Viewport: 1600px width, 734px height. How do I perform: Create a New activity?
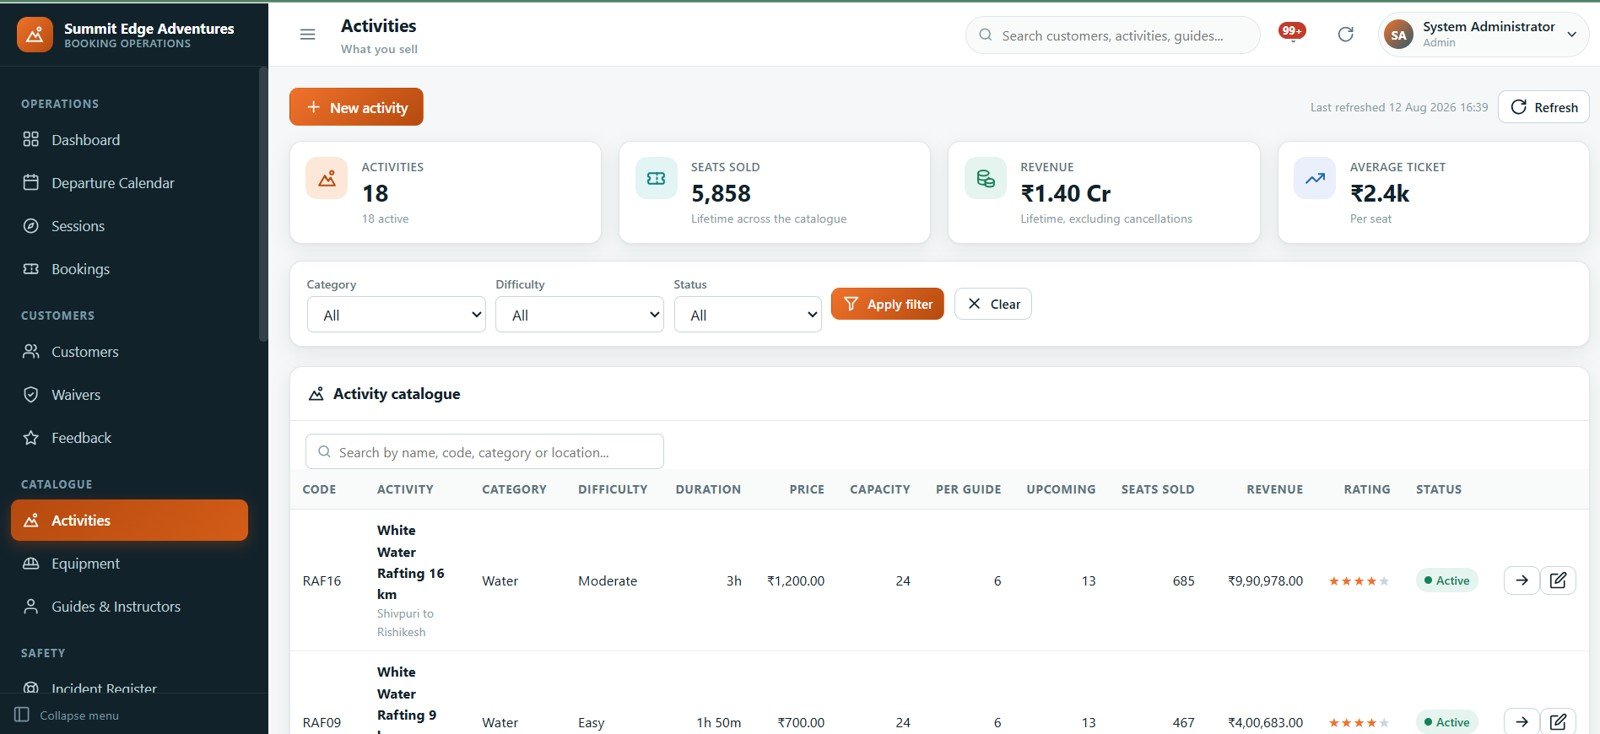click(x=356, y=107)
